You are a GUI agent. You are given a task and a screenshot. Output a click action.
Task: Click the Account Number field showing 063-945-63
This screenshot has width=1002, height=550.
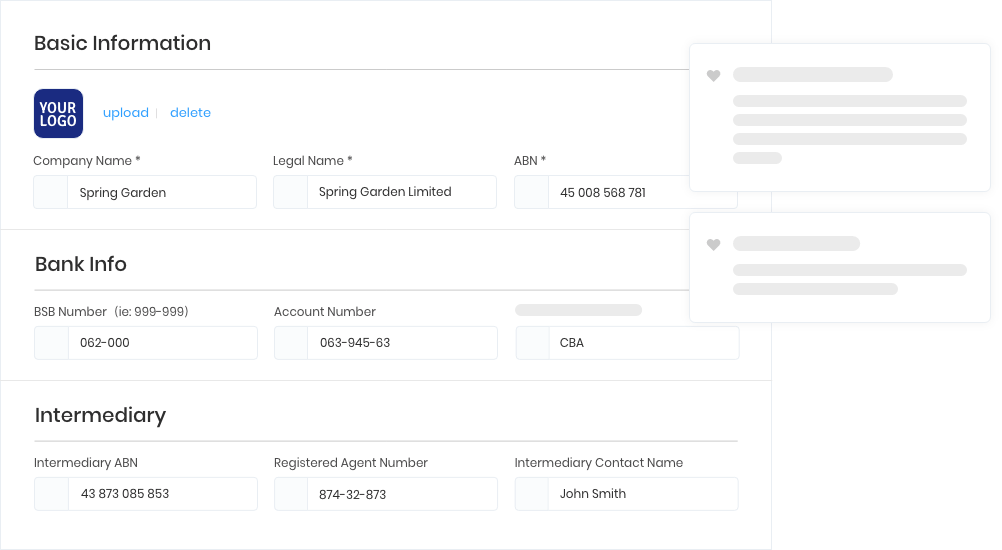tap(386, 343)
